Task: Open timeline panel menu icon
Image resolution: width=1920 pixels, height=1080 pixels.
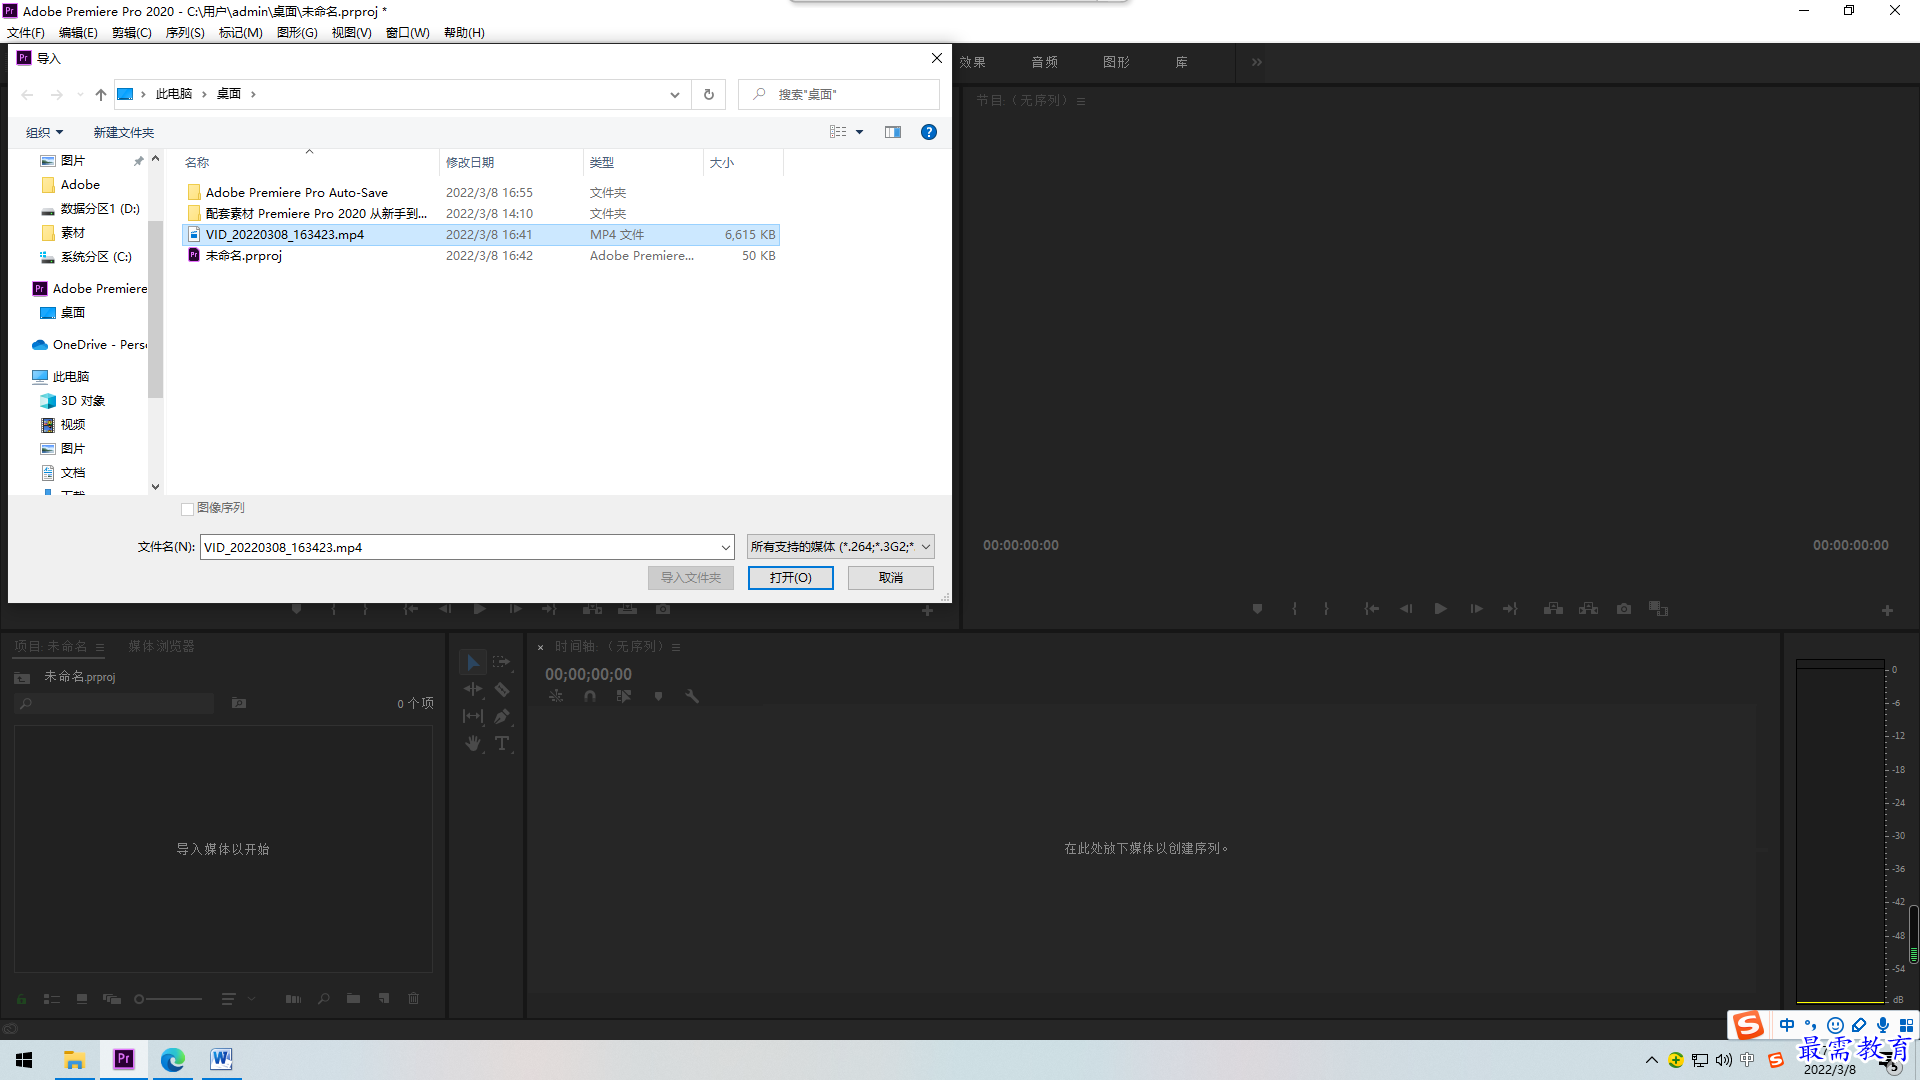Action: tap(676, 647)
